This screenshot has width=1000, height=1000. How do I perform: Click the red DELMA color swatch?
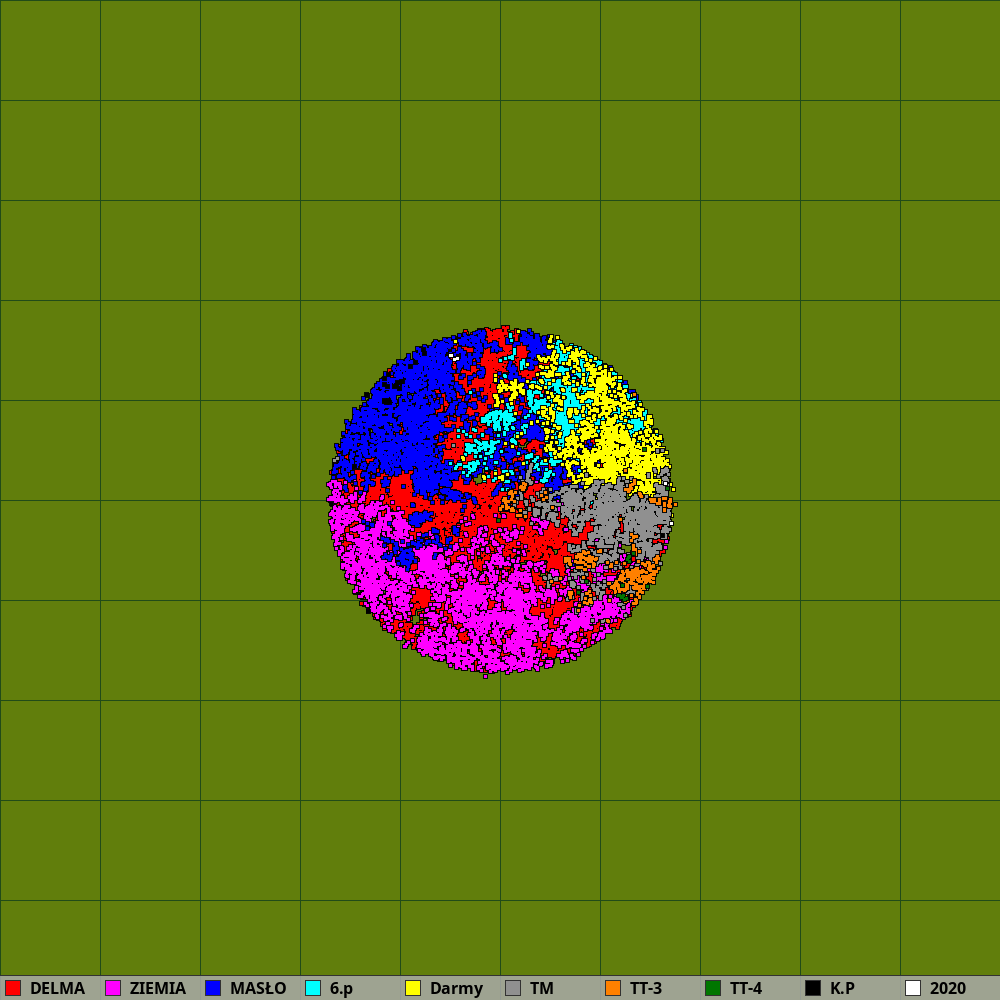click(13, 988)
